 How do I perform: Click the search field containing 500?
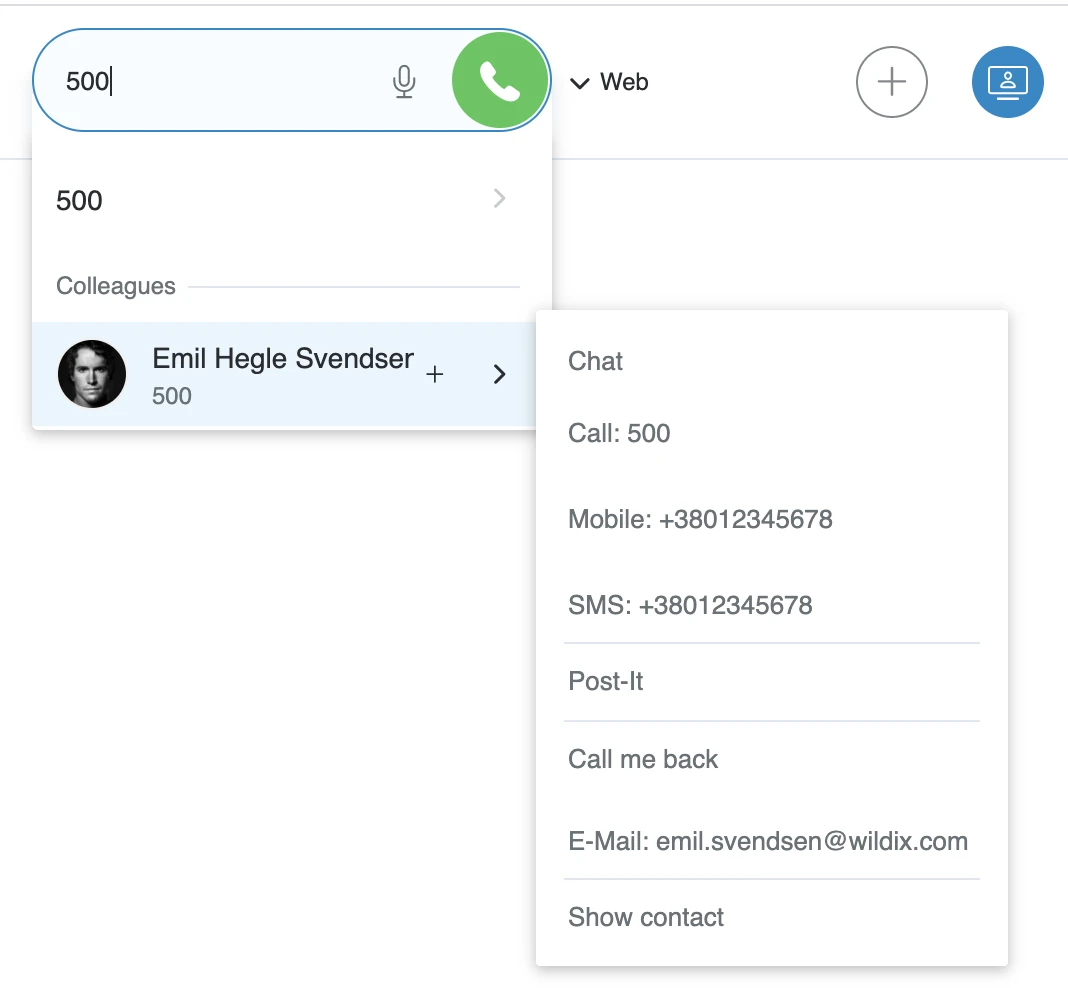click(x=220, y=81)
